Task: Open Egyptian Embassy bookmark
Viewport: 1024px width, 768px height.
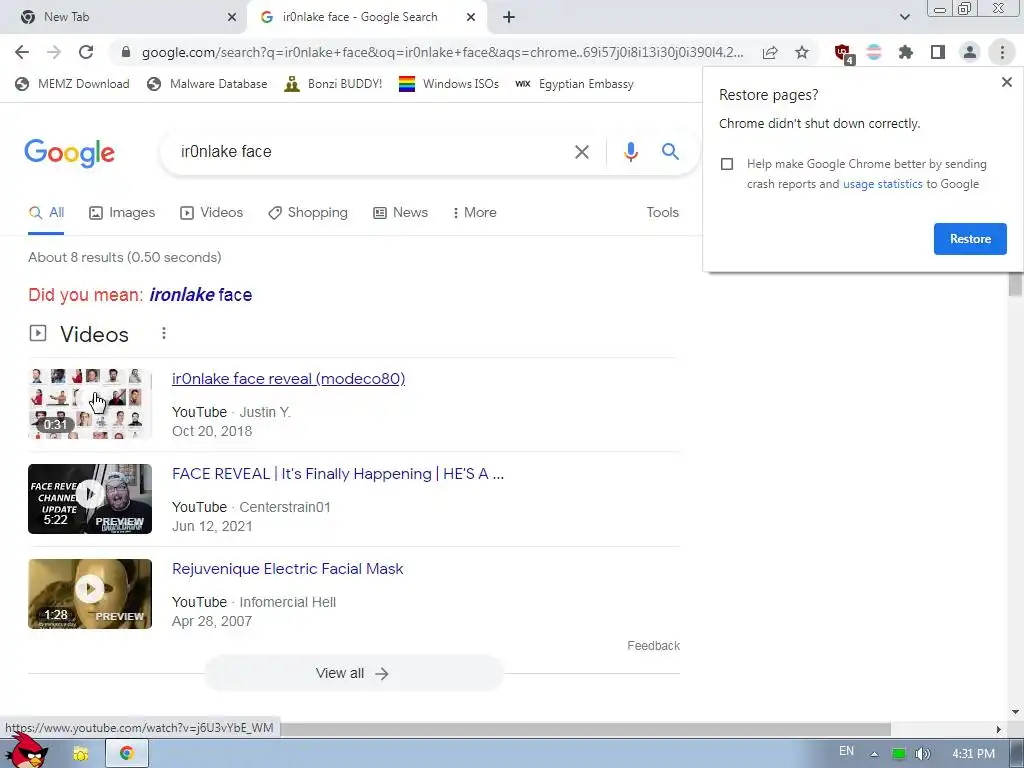Action: click(575, 84)
